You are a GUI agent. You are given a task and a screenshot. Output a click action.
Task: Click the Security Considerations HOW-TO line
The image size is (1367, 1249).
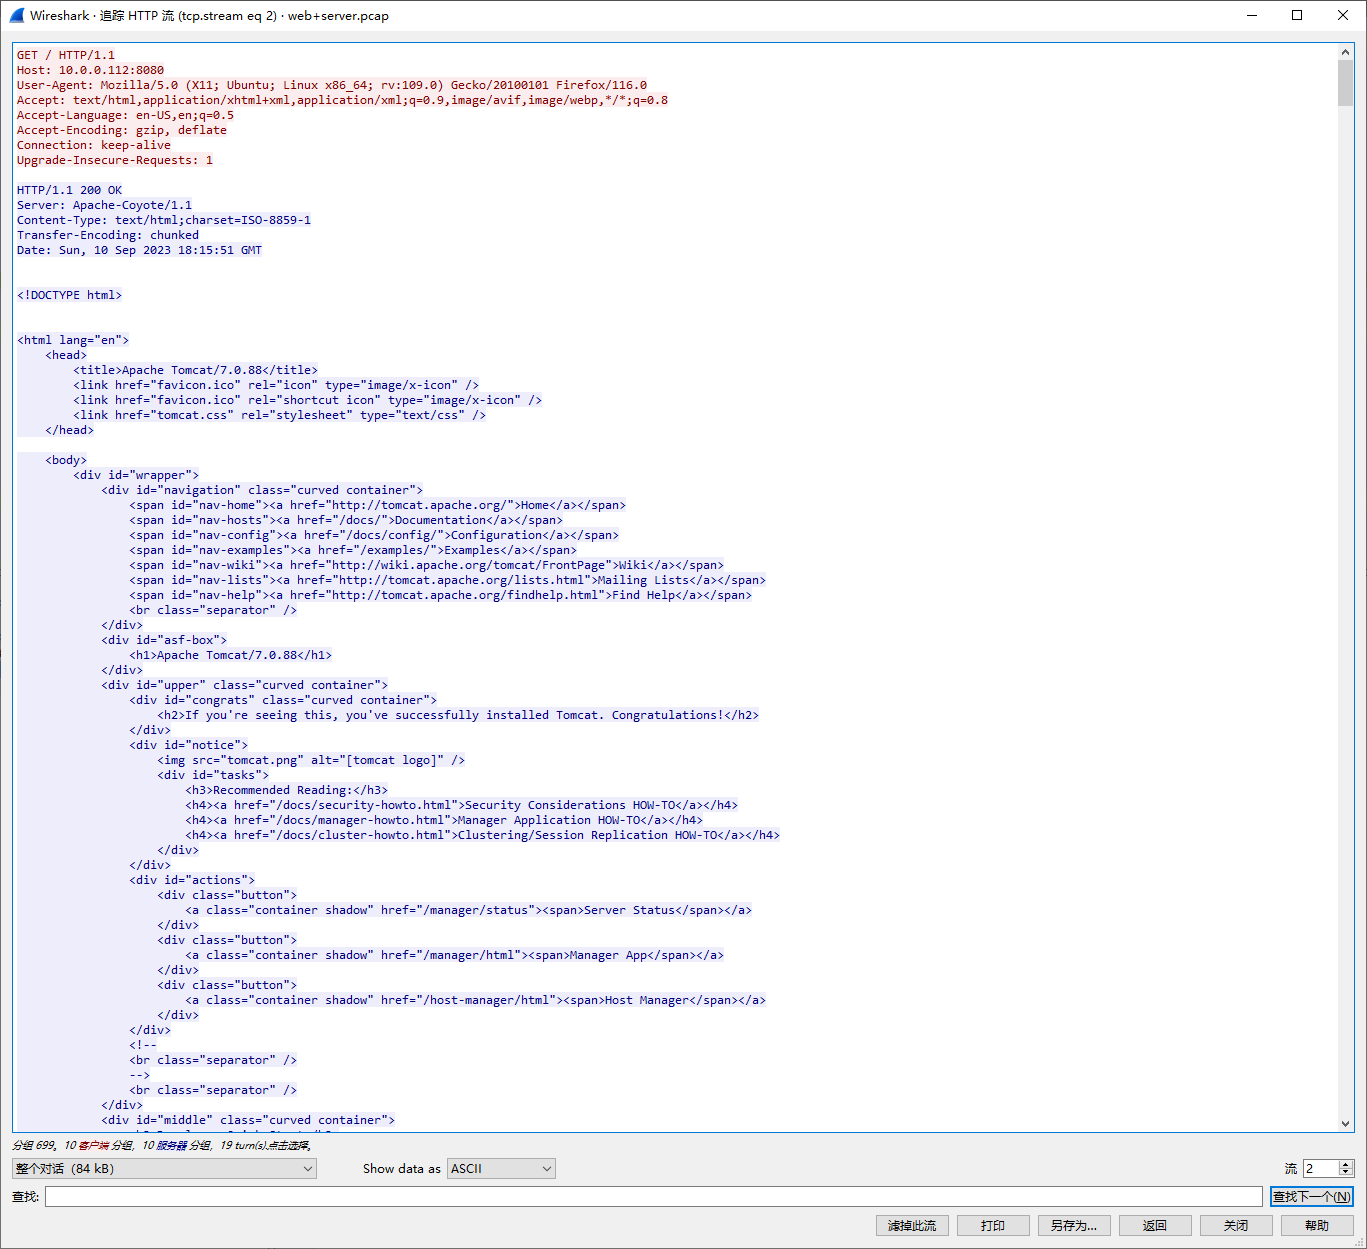pyautogui.click(x=461, y=805)
